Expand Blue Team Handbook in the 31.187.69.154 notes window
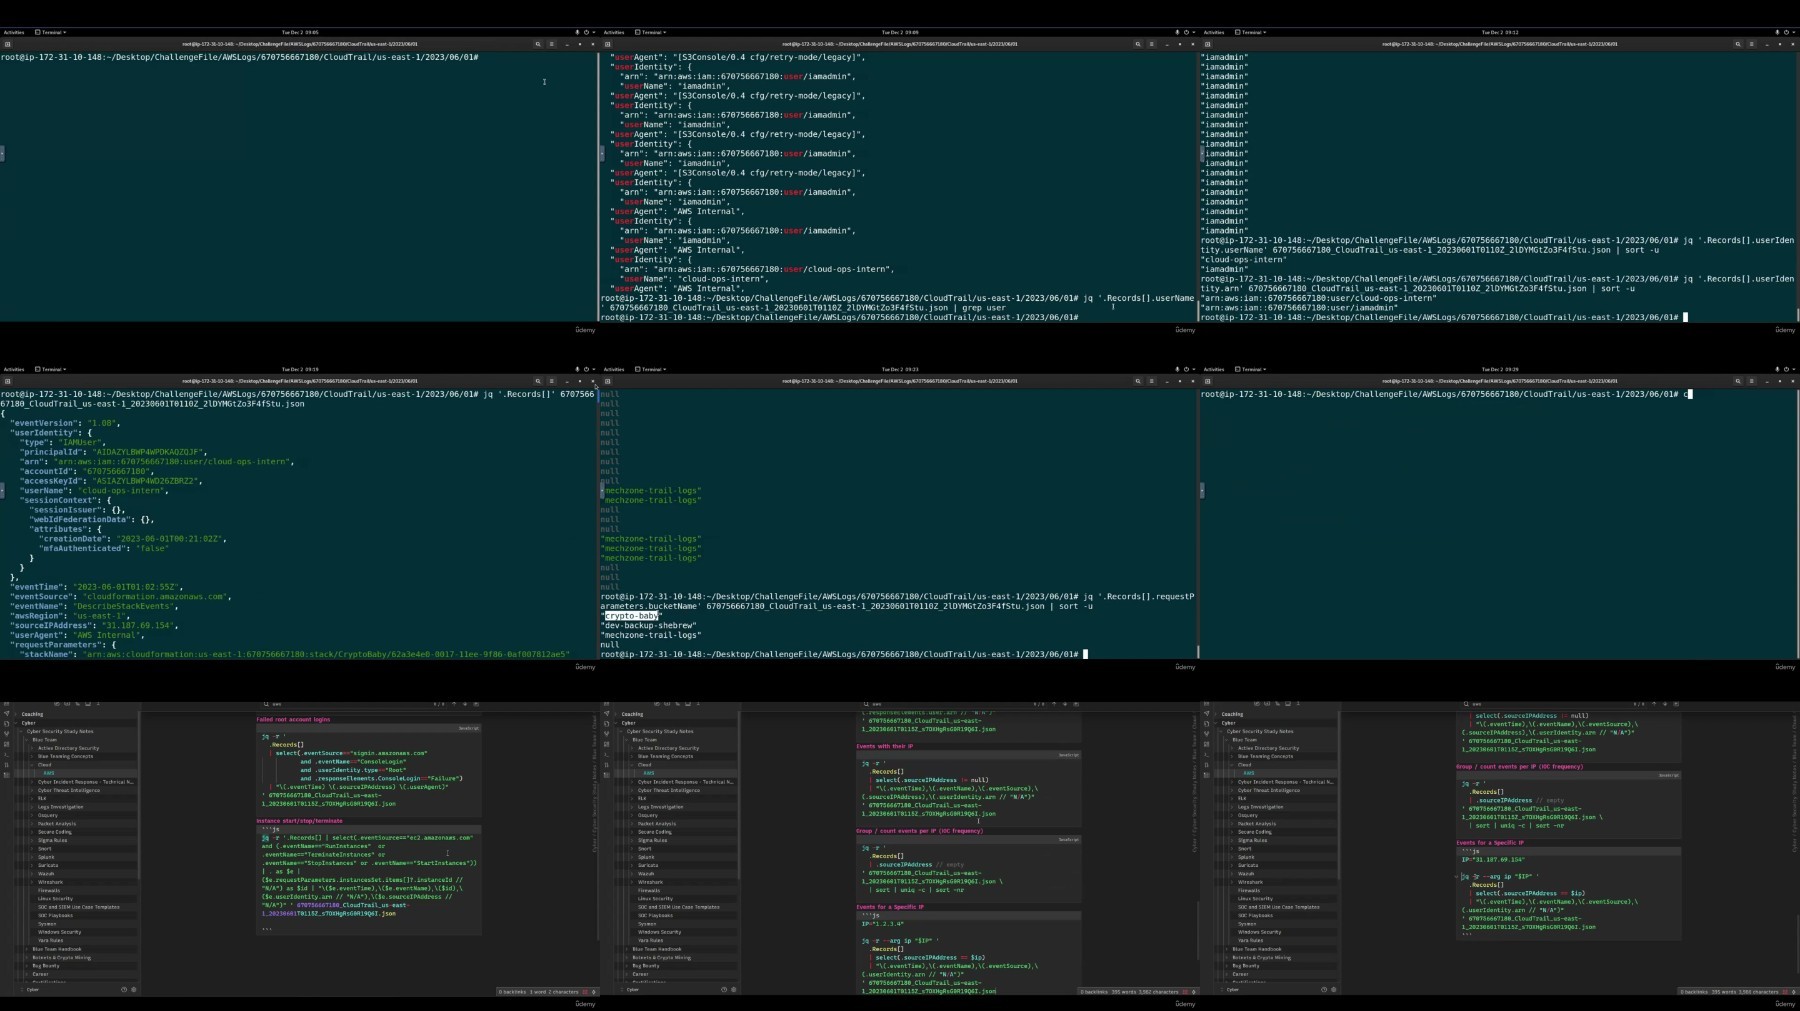 click(1227, 949)
